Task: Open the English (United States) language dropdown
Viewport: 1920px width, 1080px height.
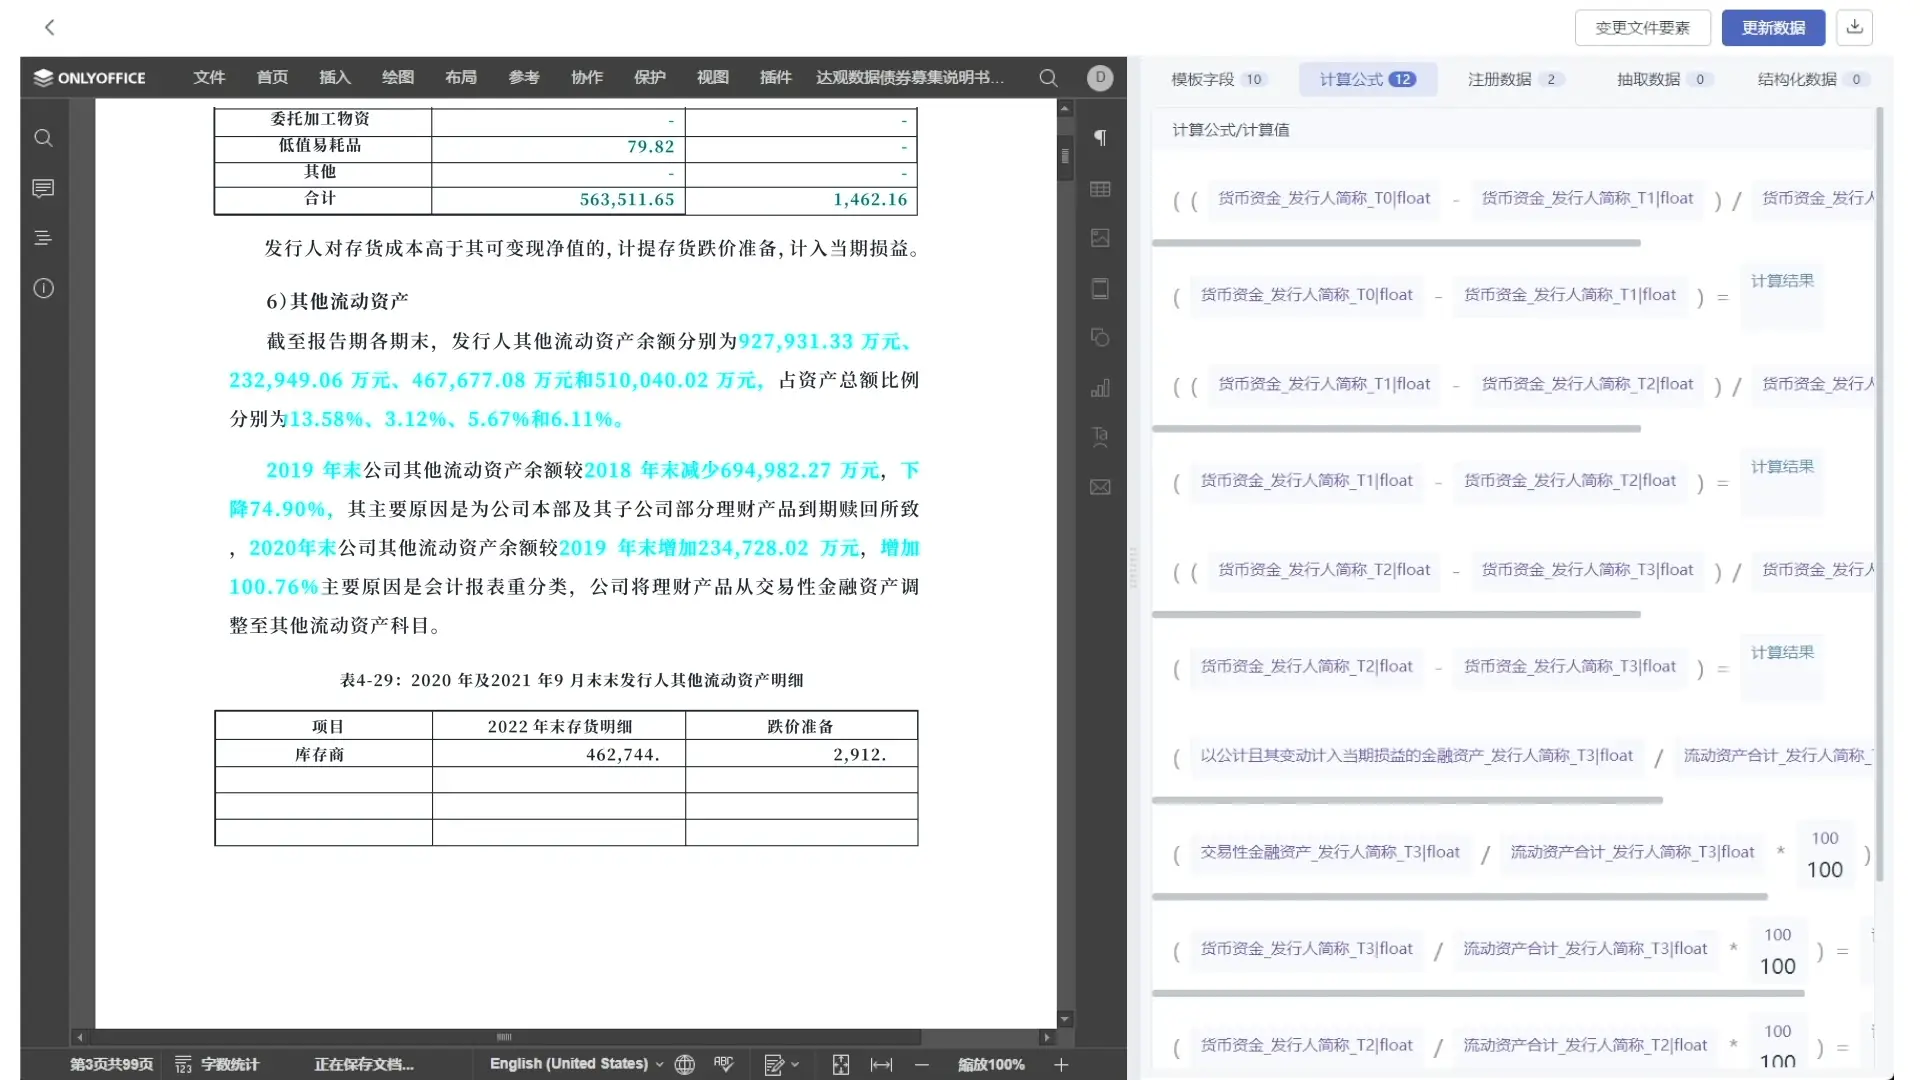Action: click(576, 1064)
